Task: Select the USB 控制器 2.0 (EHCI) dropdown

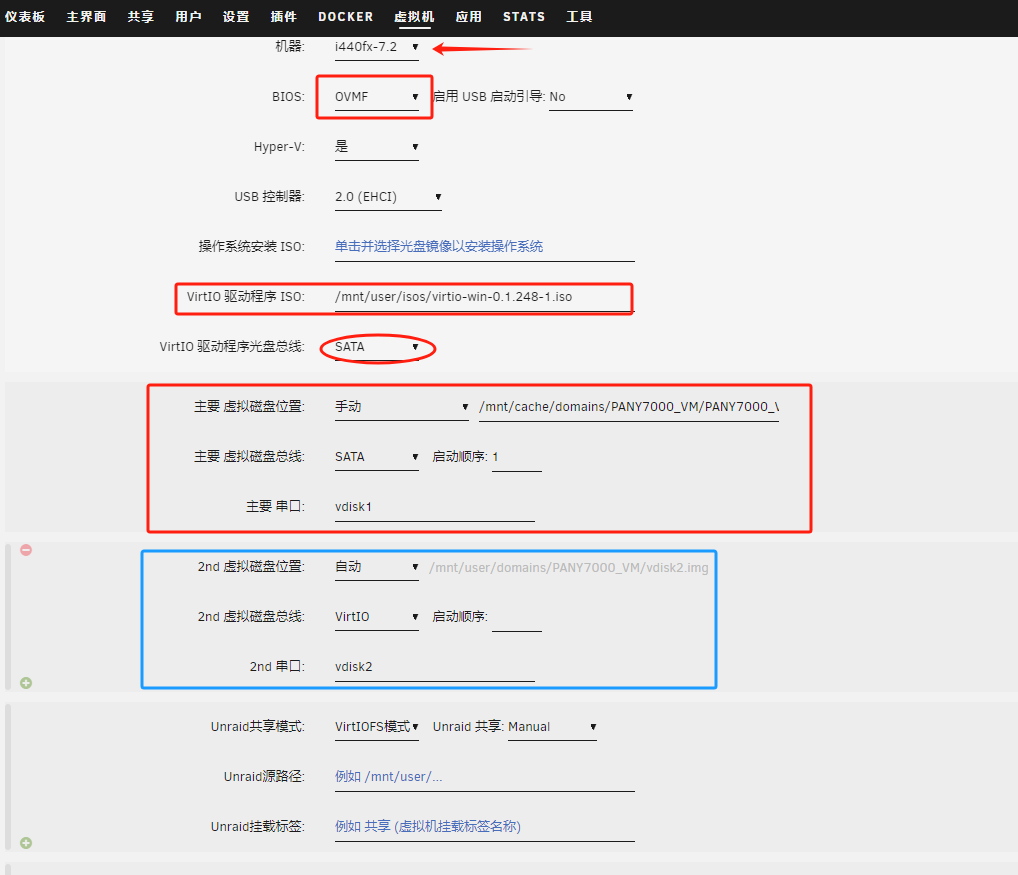Action: coord(387,197)
